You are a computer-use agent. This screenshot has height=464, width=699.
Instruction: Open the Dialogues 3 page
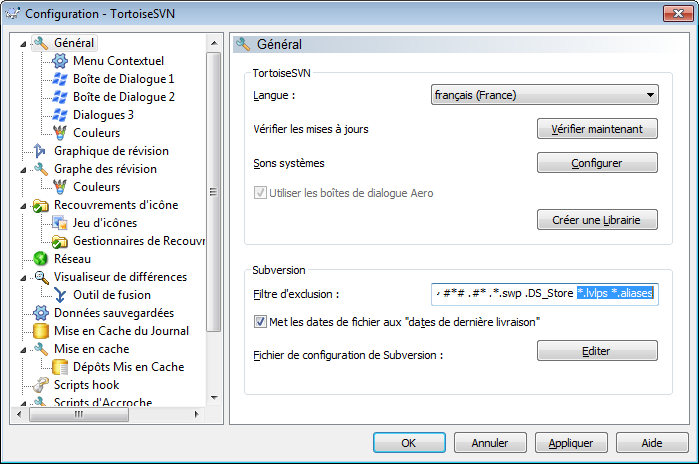(x=103, y=115)
